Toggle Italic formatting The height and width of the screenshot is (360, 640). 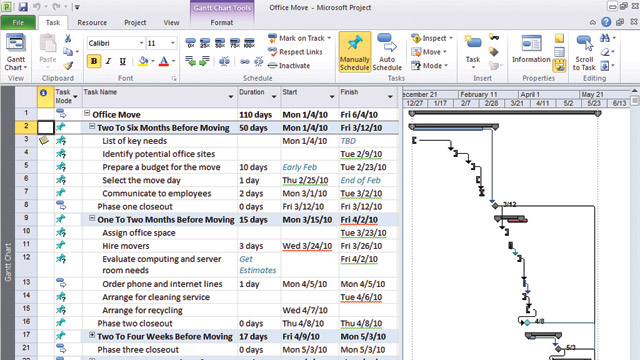[108, 61]
